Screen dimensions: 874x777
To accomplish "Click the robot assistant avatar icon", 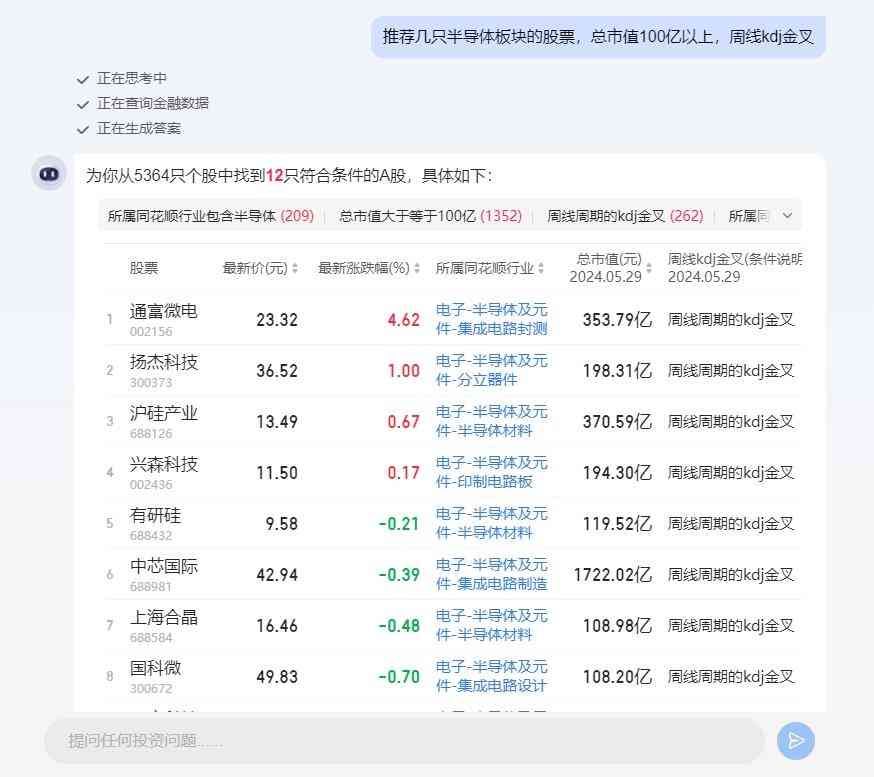I will pos(49,173).
